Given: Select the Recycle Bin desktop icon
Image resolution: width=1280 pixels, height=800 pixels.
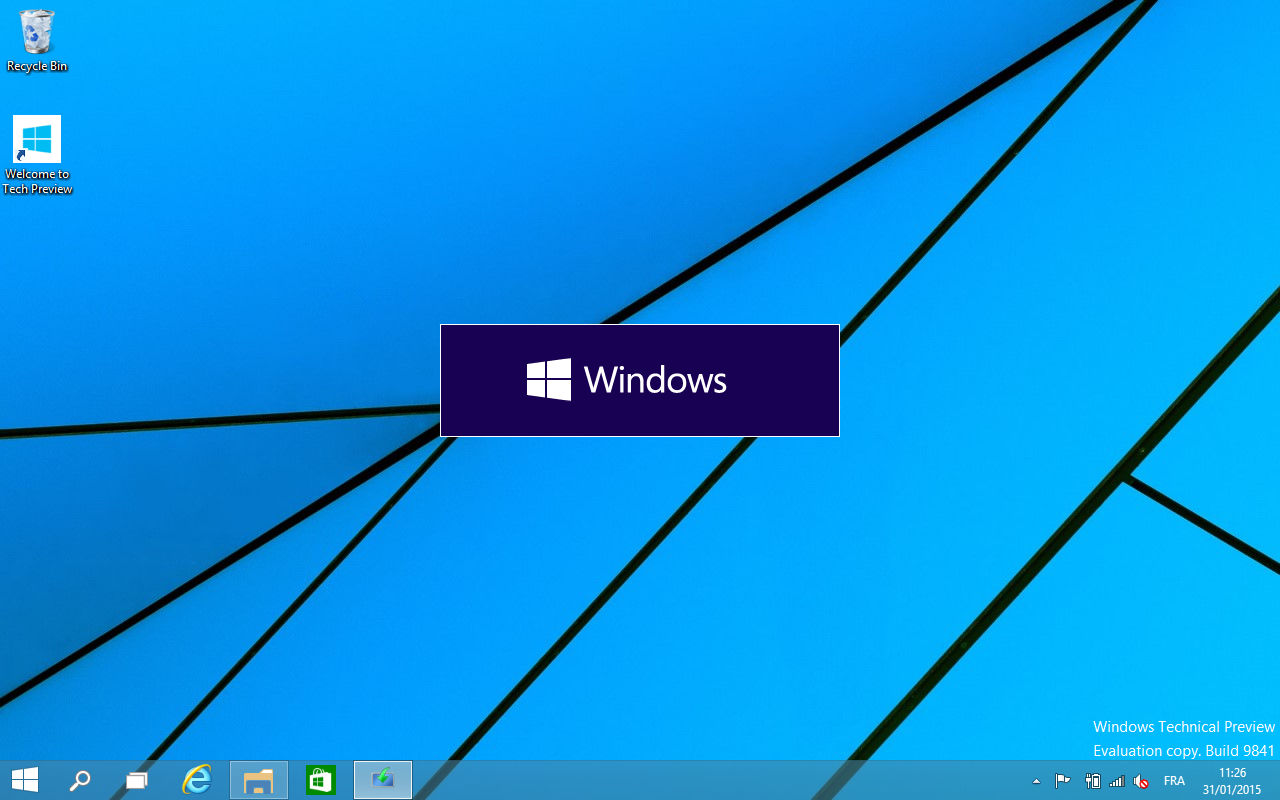Looking at the screenshot, I should tap(37, 40).
